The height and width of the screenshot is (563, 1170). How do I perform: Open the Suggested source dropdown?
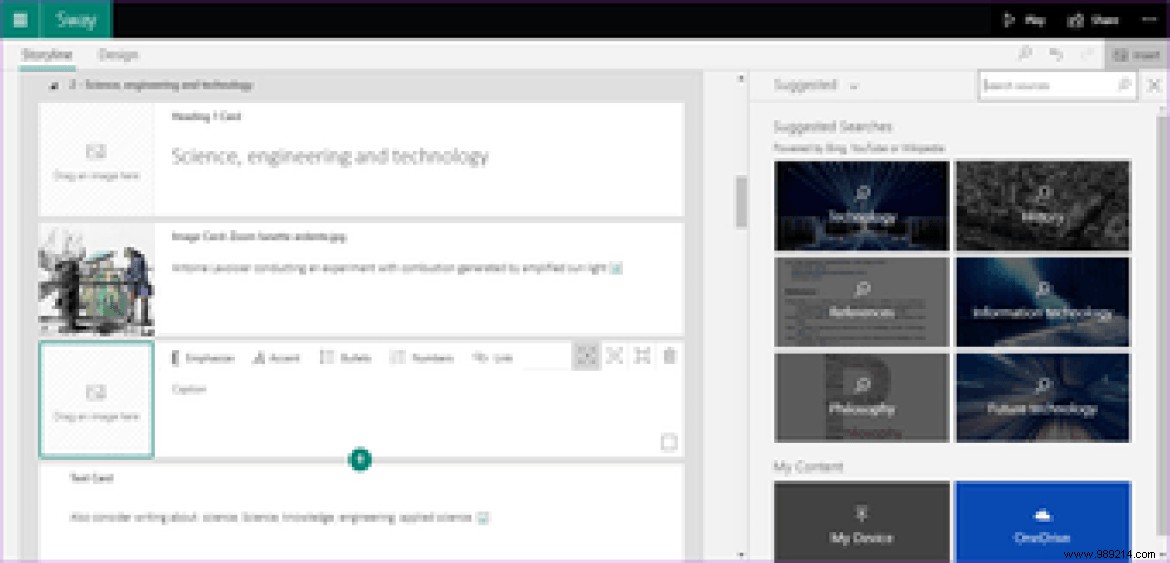pos(816,86)
